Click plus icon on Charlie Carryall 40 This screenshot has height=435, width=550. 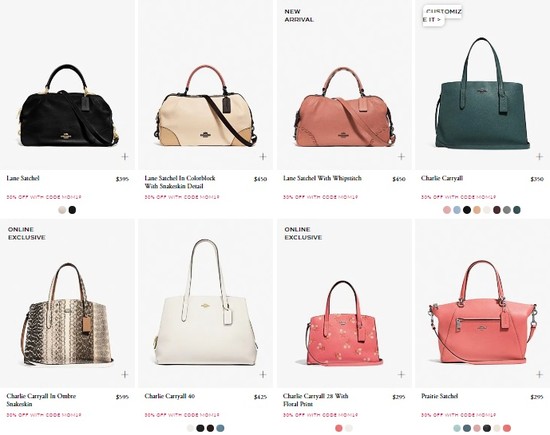click(263, 374)
